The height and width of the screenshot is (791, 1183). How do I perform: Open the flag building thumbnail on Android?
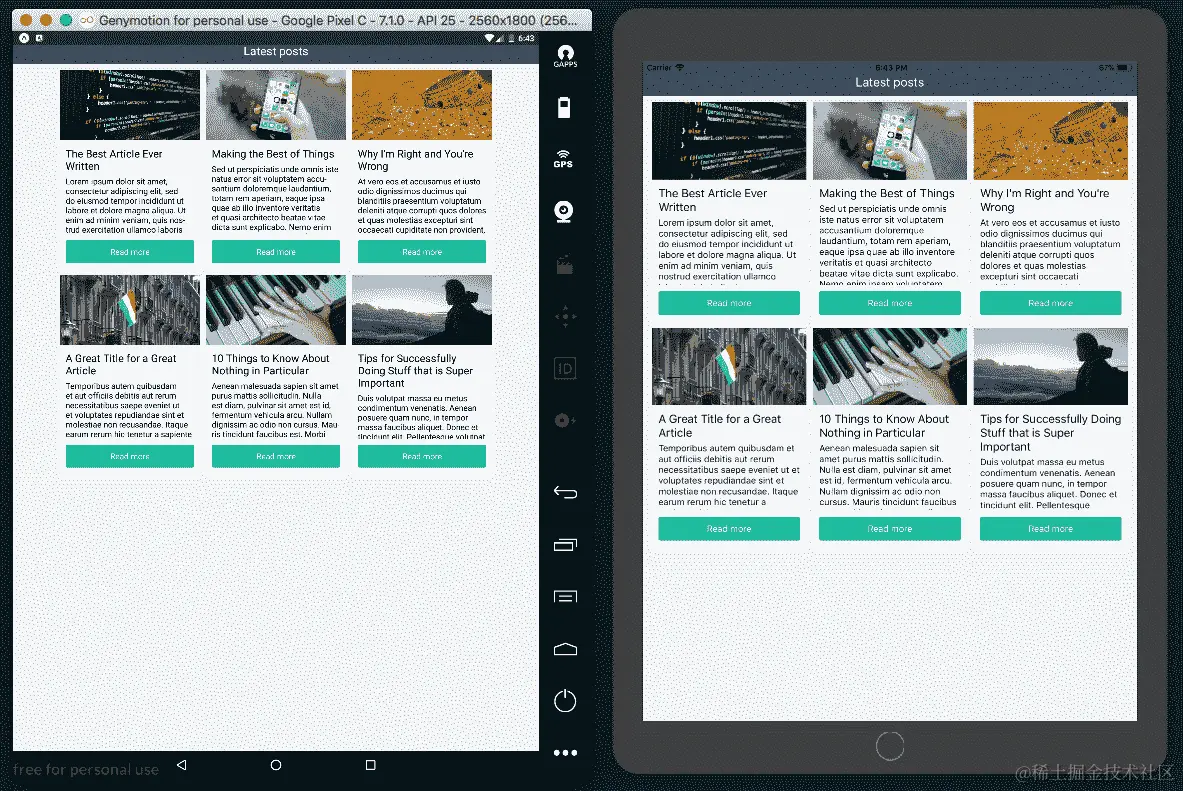pyautogui.click(x=130, y=309)
